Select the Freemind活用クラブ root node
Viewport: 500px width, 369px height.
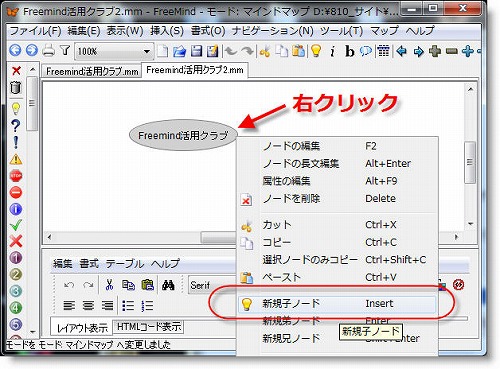pos(183,135)
